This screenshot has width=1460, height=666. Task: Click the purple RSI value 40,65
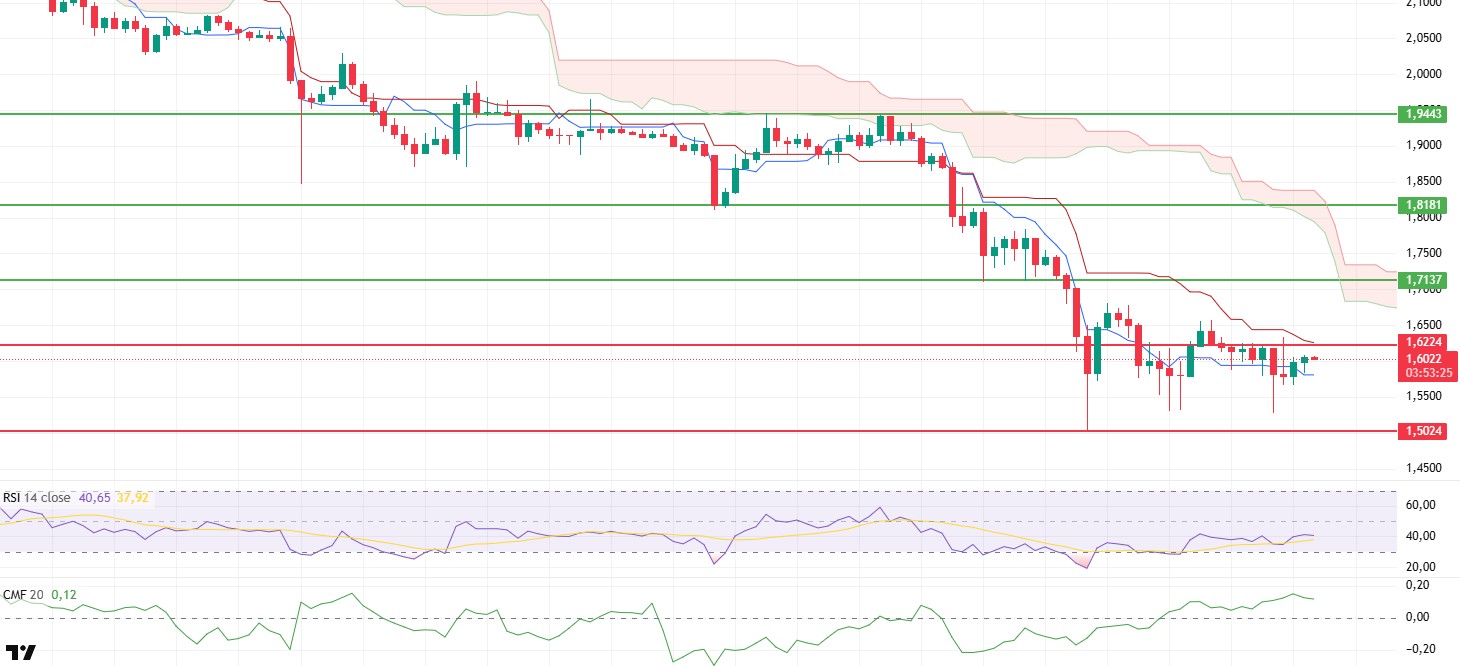click(x=95, y=498)
